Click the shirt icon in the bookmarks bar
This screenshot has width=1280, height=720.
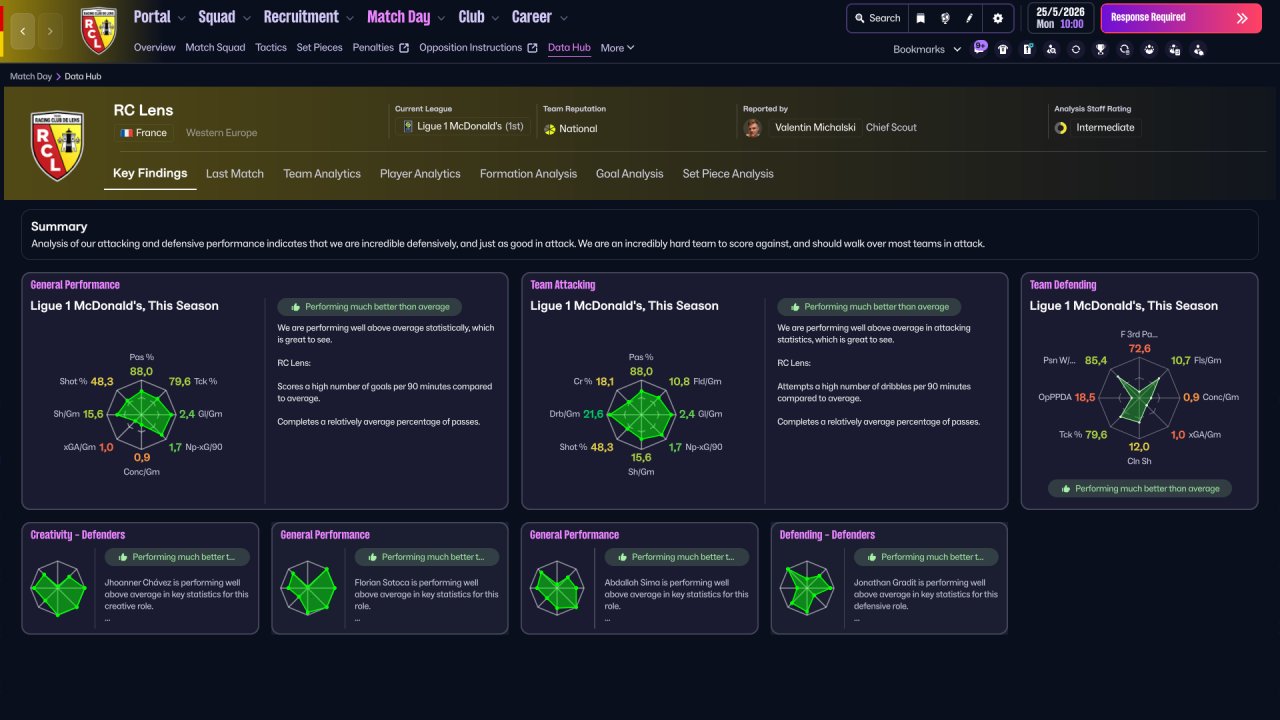[x=1003, y=49]
